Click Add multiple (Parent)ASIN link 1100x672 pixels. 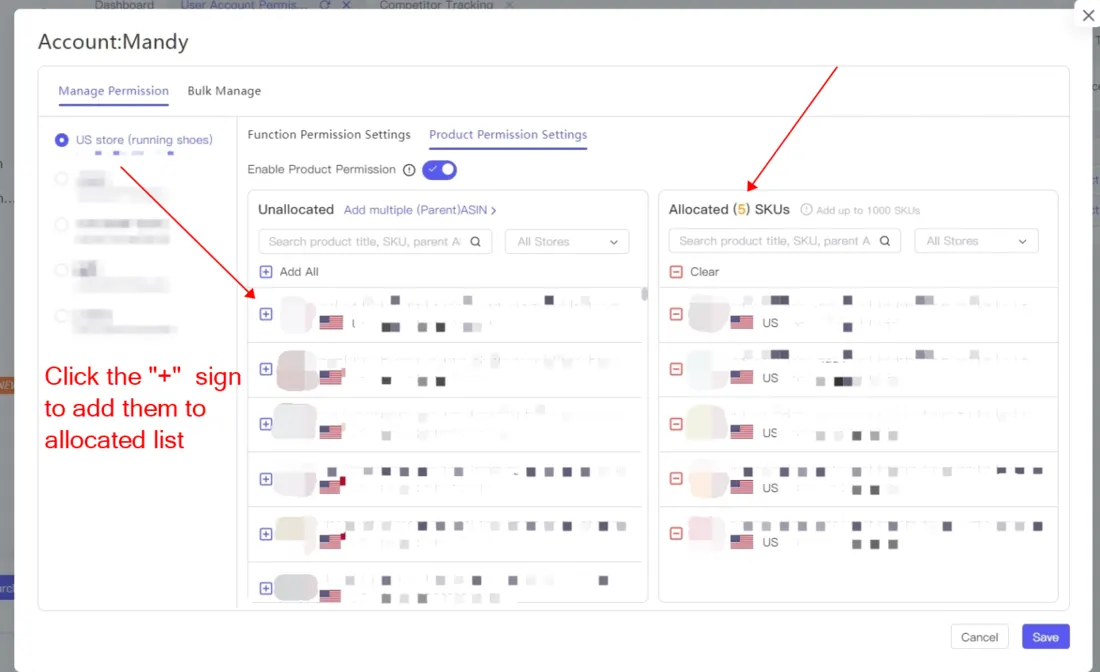coord(420,210)
